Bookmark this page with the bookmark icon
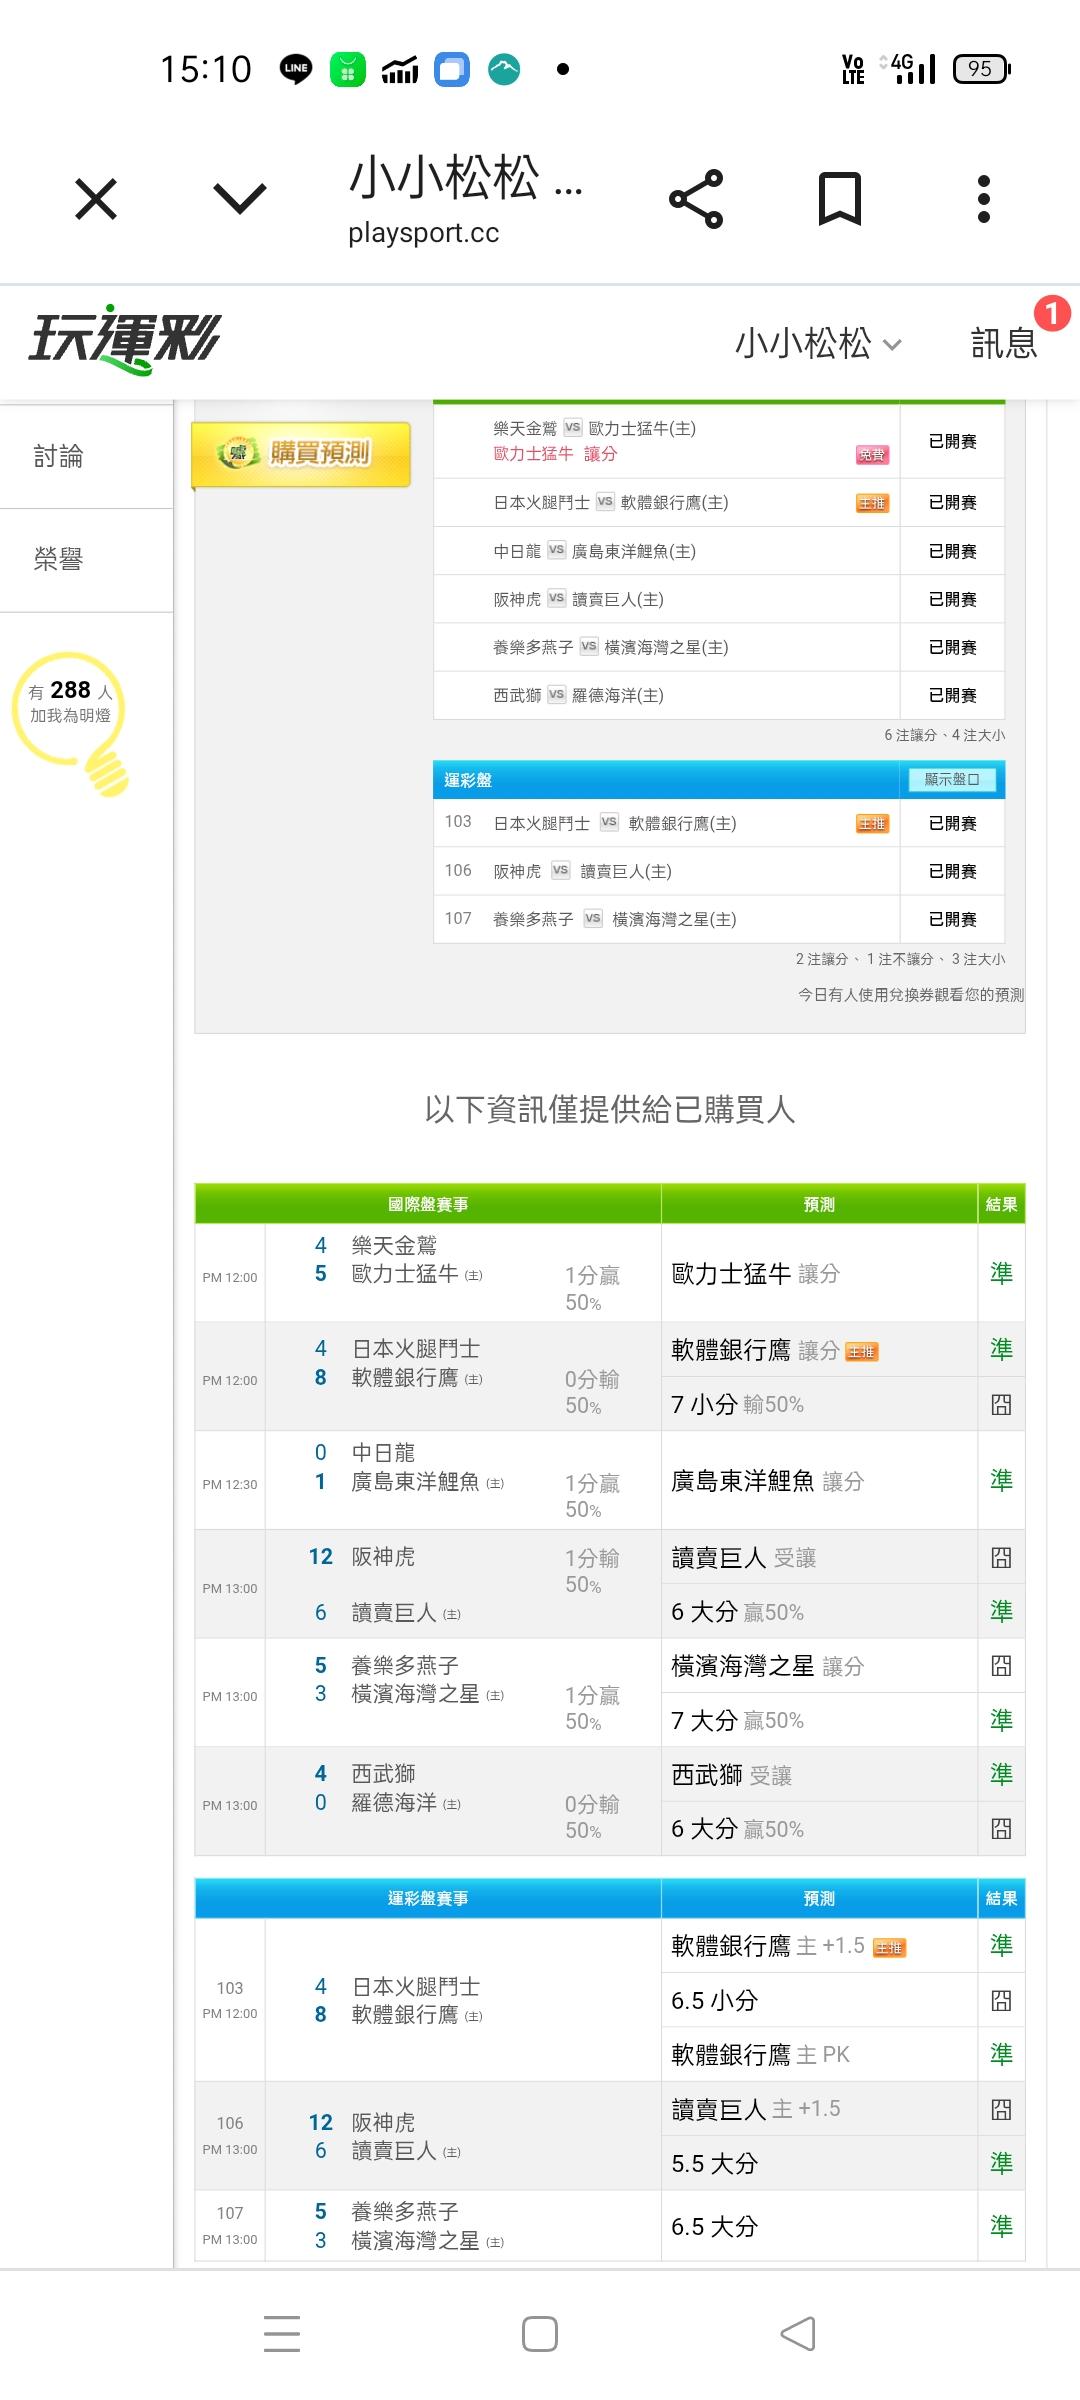Viewport: 1080px width, 2400px height. point(839,199)
